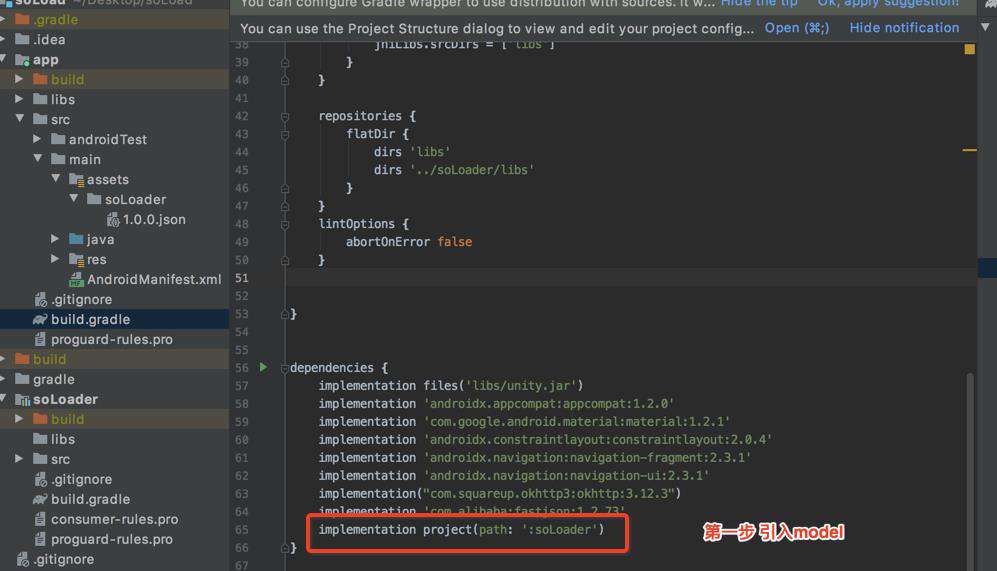Collapse the soLoader folder under assets
This screenshot has height=571, width=997.
73,198
